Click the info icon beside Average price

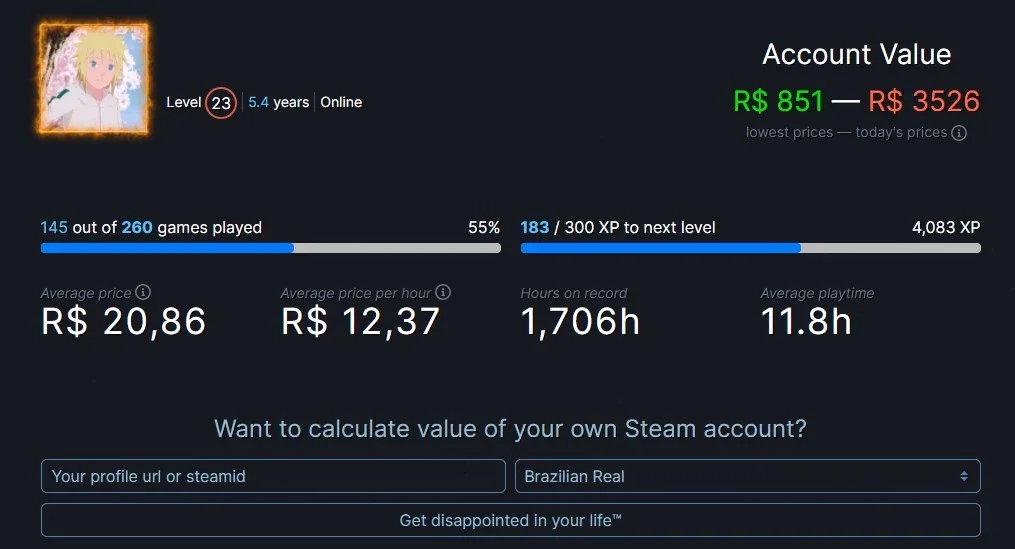[143, 293]
